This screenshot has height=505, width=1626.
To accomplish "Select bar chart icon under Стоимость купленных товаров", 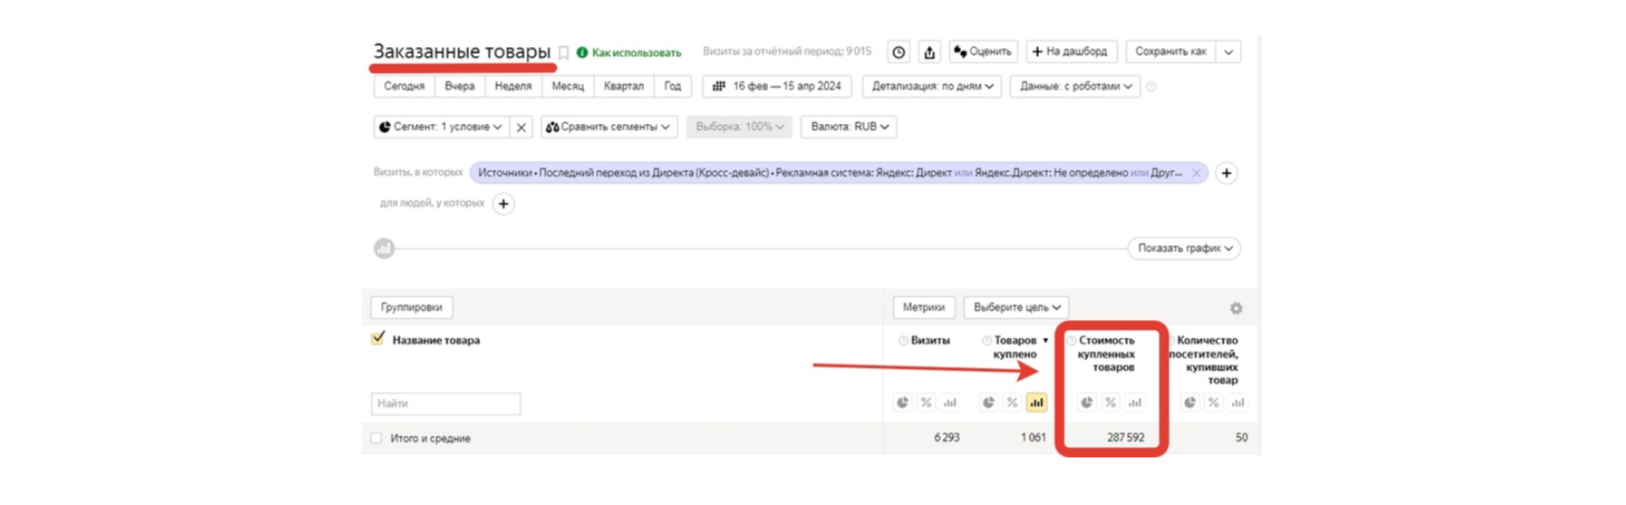I will (x=1135, y=403).
